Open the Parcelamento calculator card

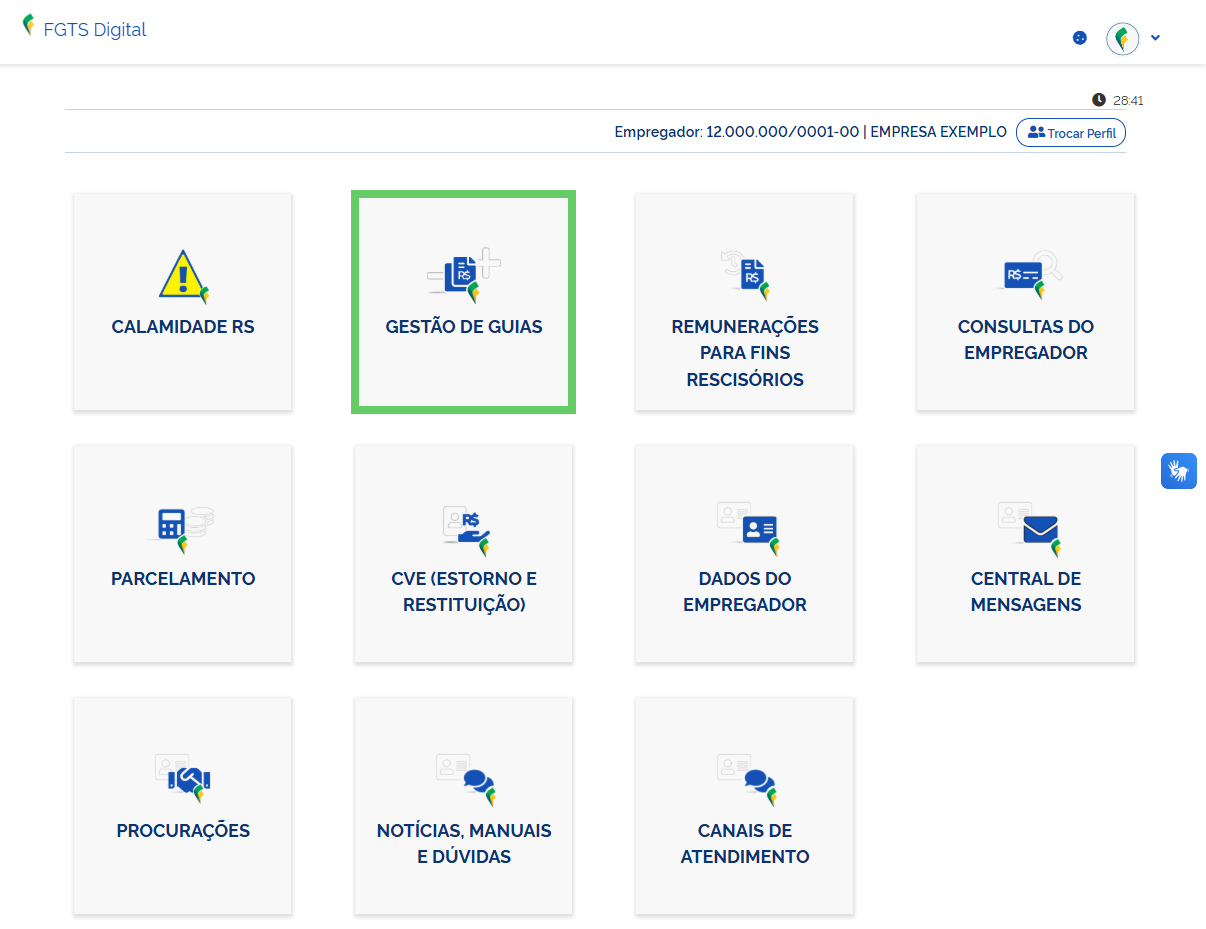[x=183, y=553]
